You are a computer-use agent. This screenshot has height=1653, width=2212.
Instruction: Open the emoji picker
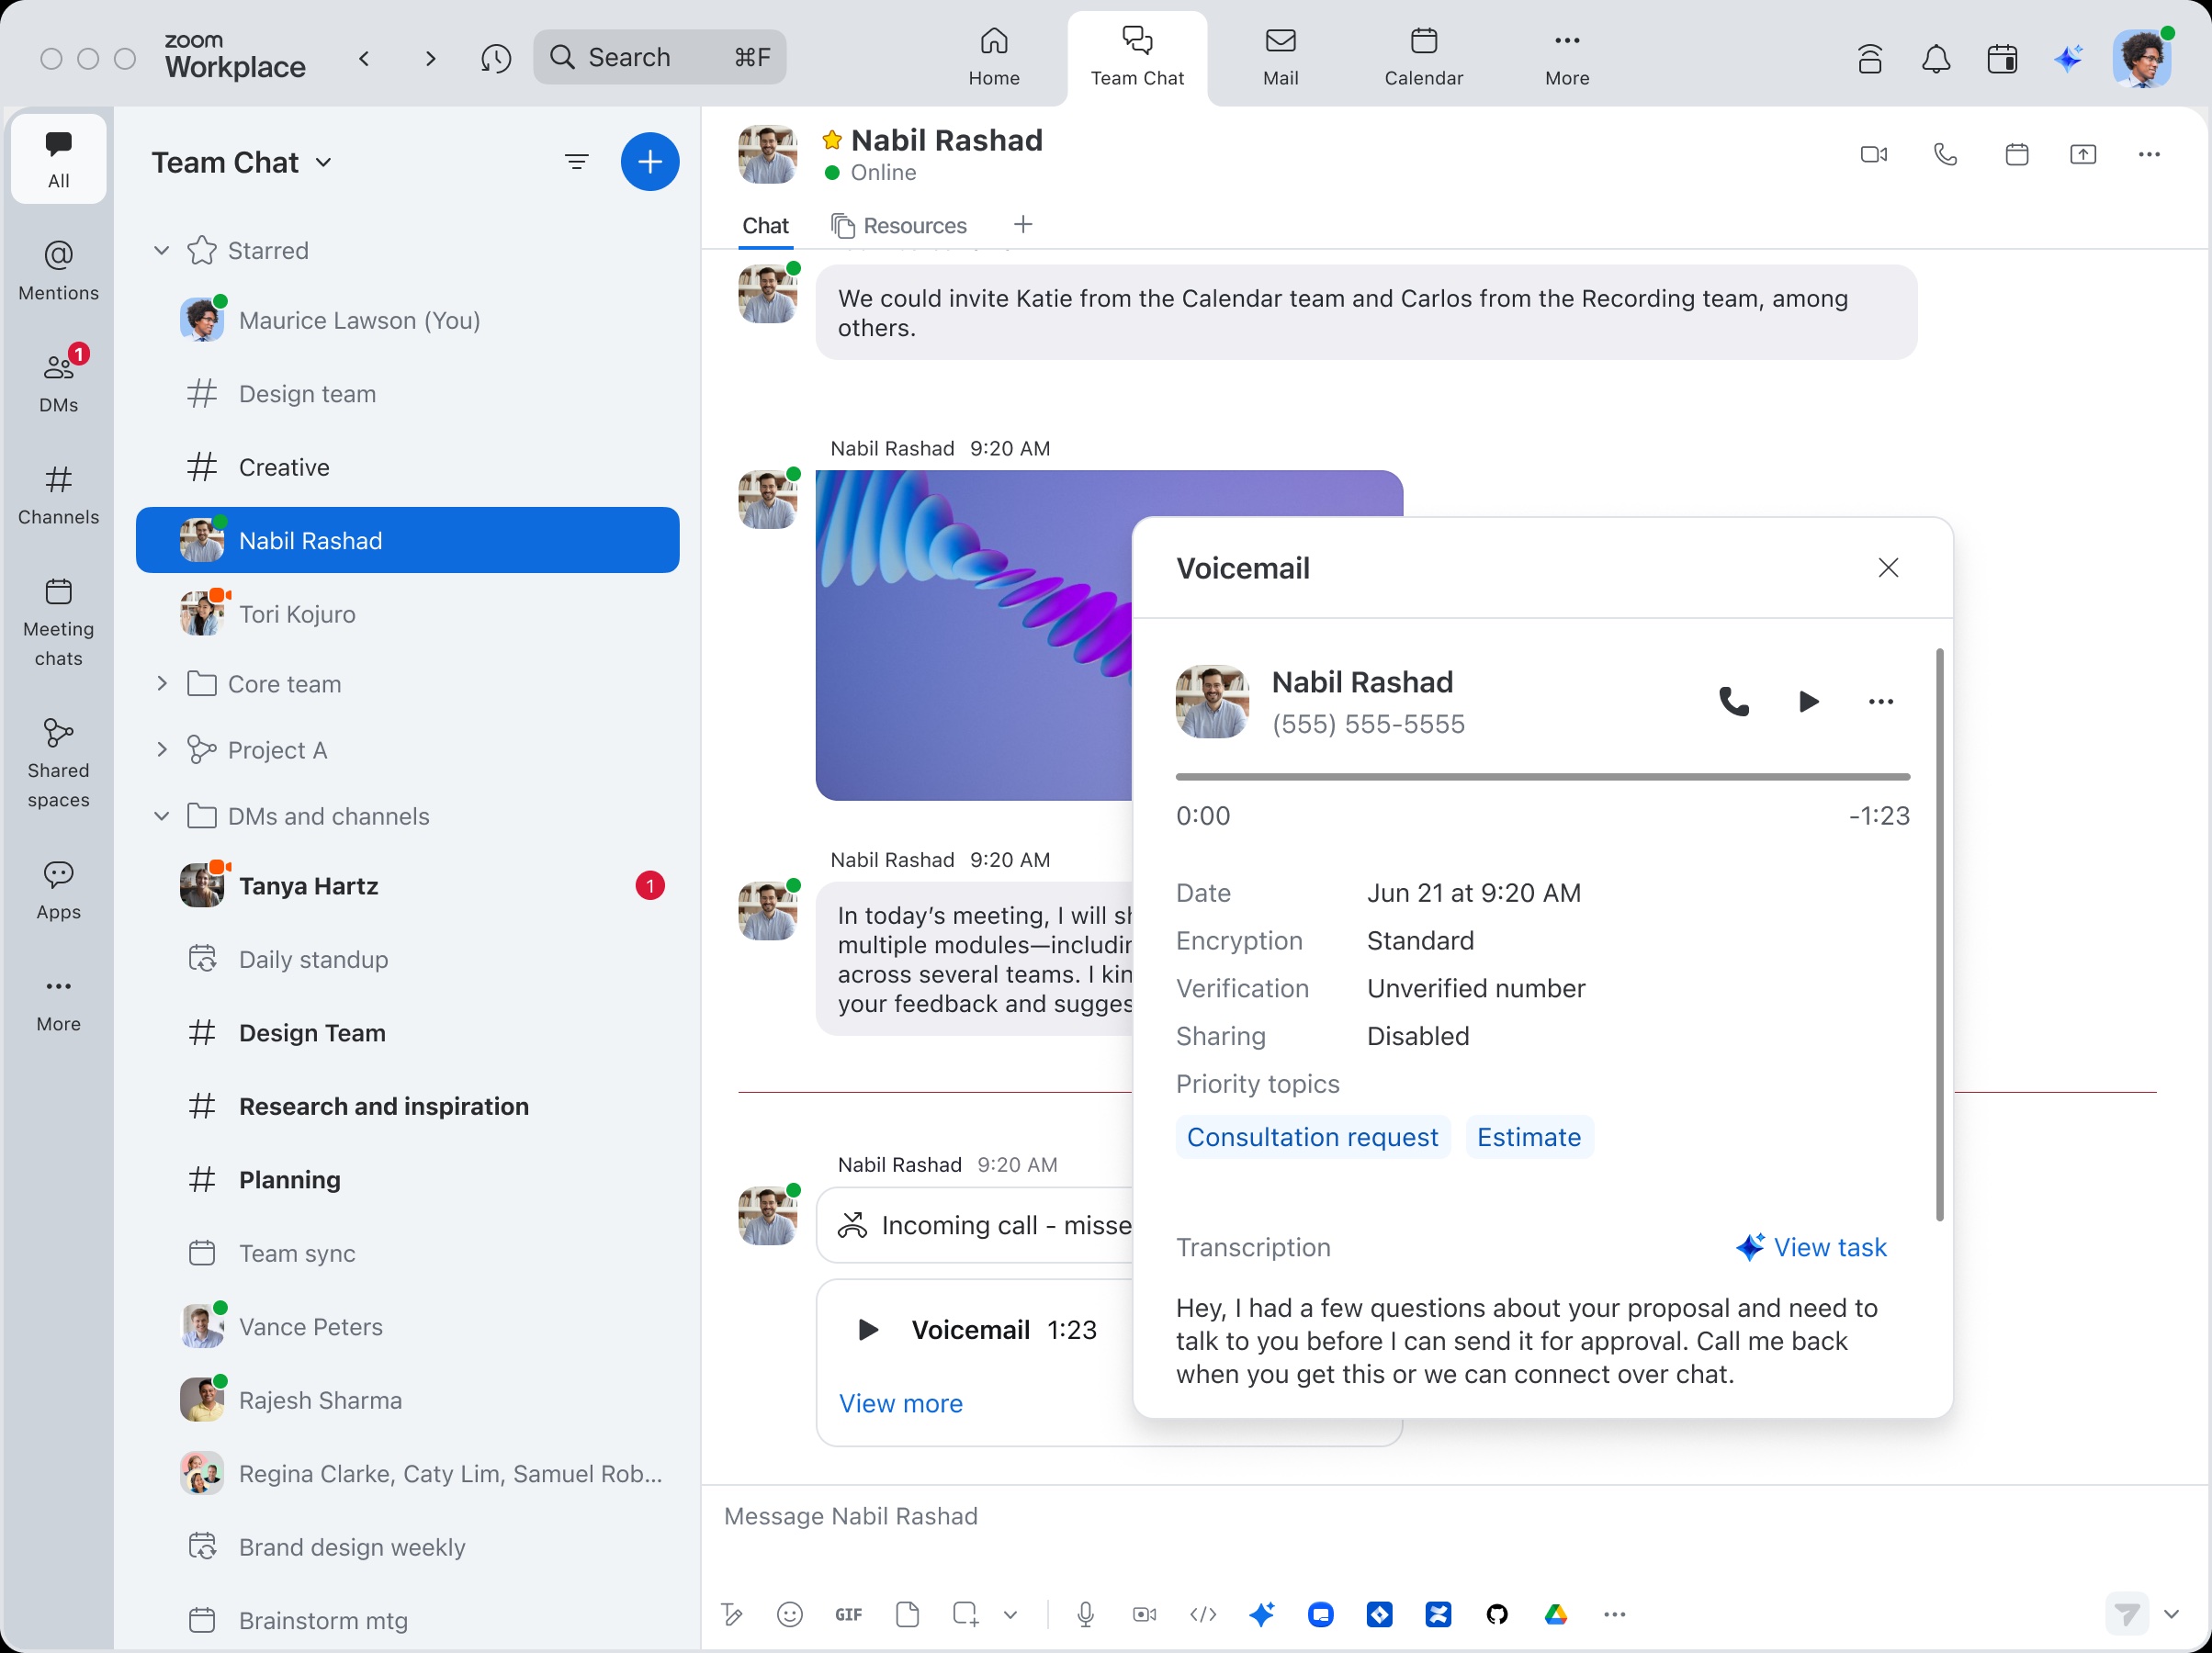point(790,1614)
